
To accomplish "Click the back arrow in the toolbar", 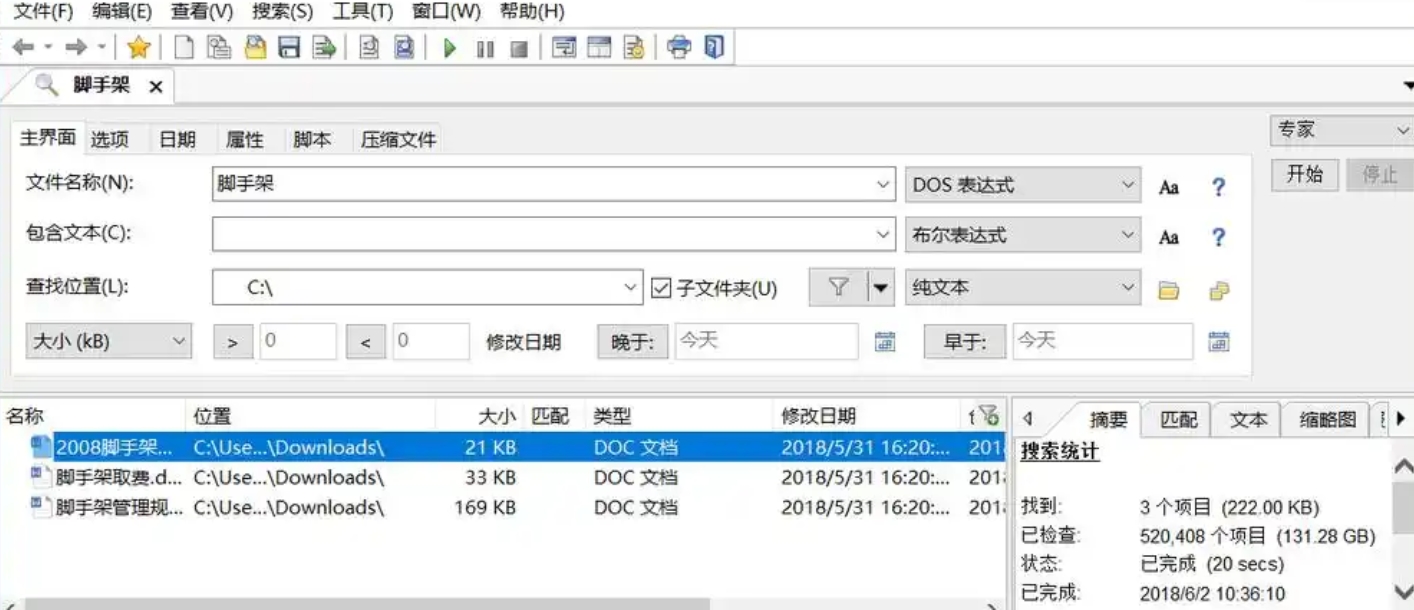I will pos(22,47).
